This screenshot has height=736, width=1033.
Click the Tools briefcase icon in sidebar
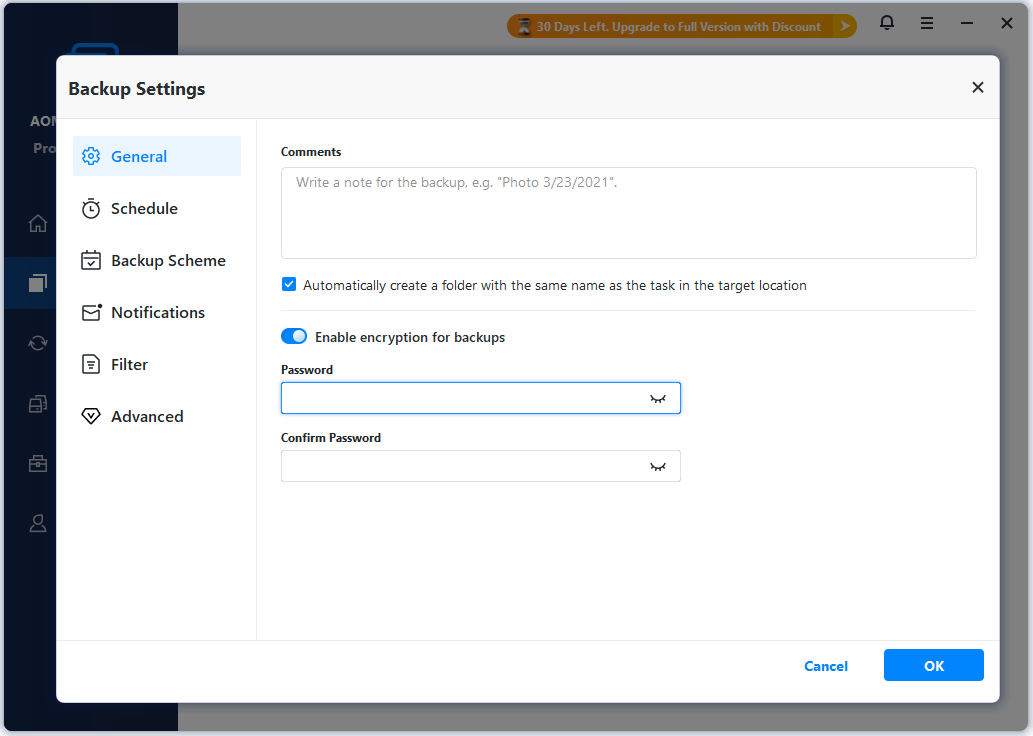[38, 464]
